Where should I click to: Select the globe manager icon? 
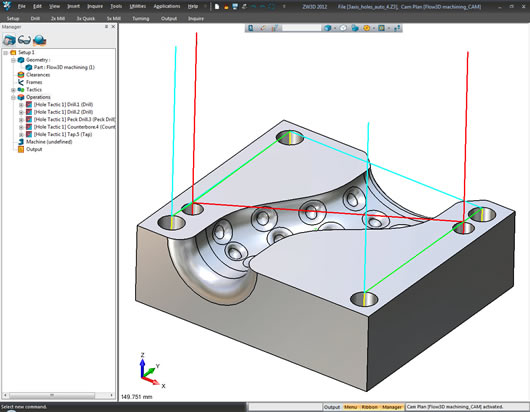tap(40, 40)
